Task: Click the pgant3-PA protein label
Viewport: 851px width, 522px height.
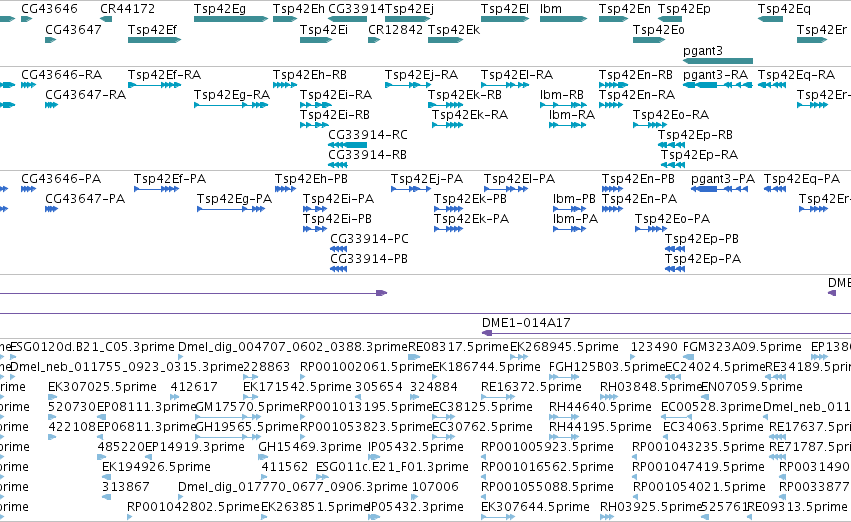Action: 723,179
